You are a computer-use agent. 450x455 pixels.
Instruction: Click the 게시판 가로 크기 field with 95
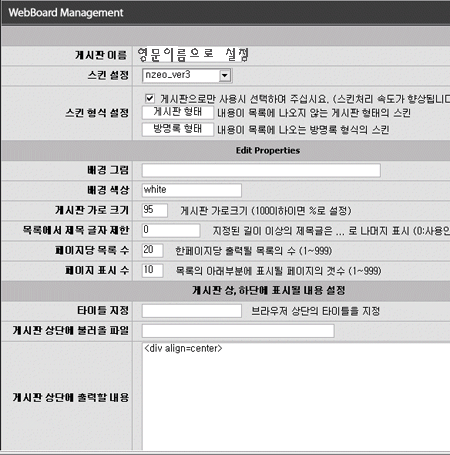click(155, 210)
